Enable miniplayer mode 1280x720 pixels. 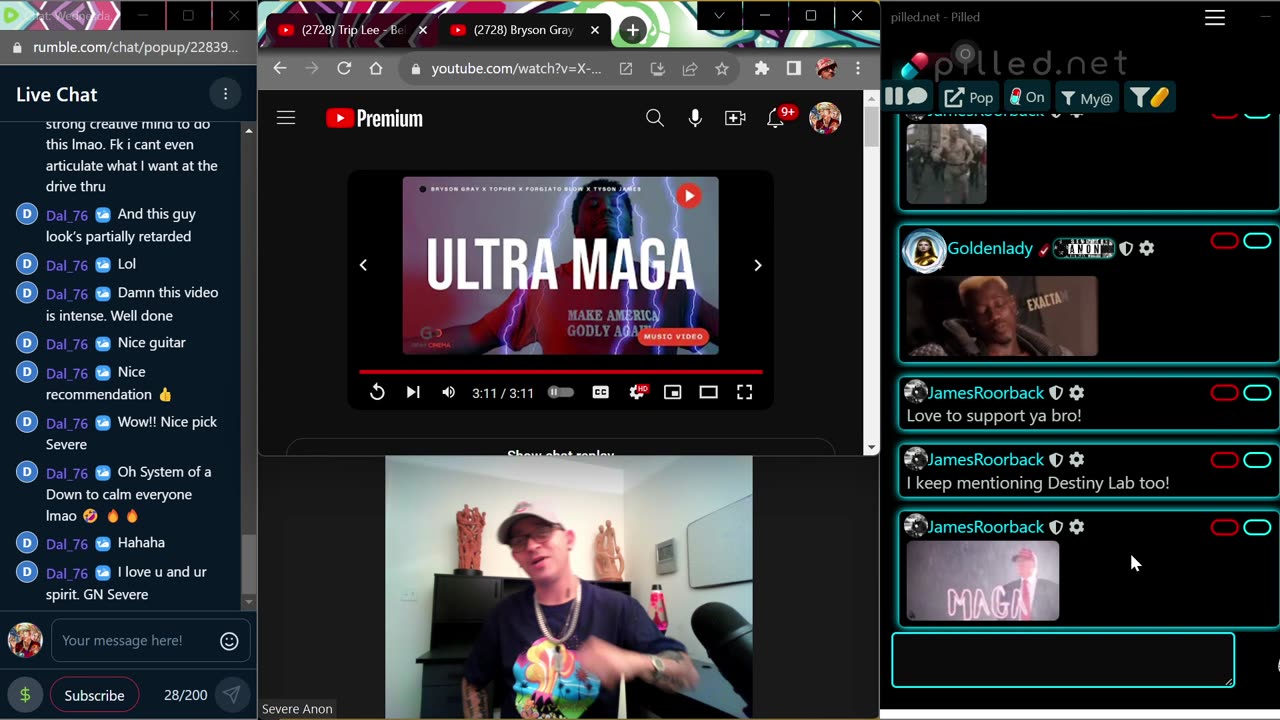[673, 392]
